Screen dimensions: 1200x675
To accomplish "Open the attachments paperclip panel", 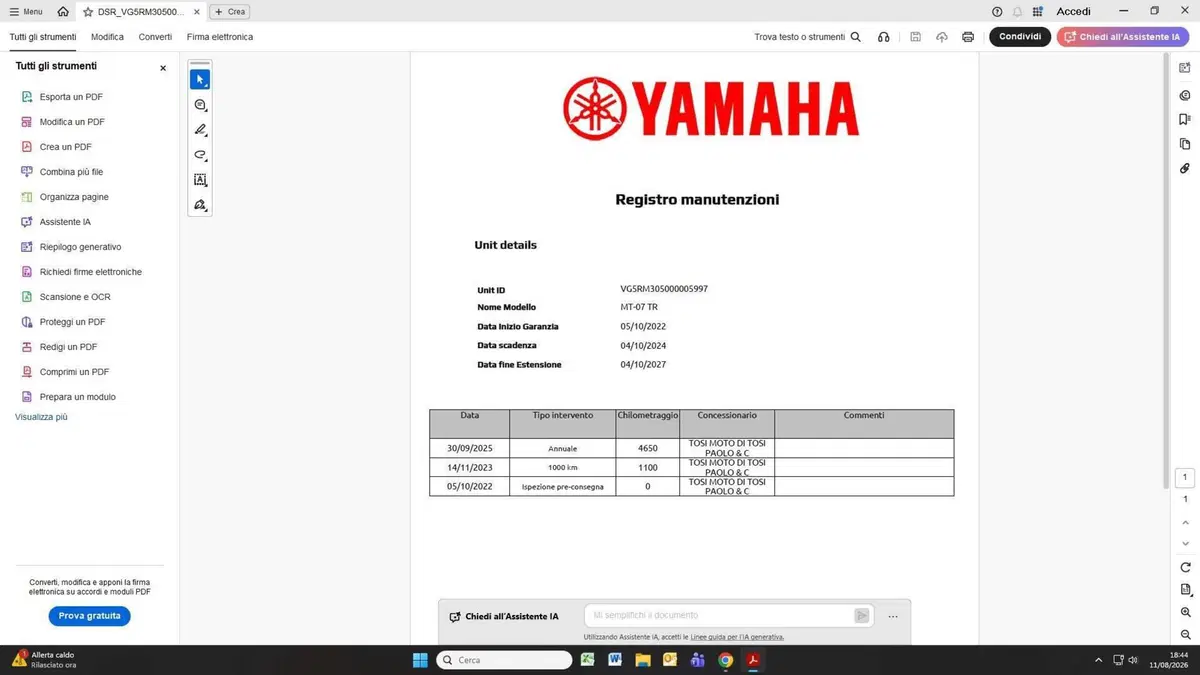I will point(1185,168).
